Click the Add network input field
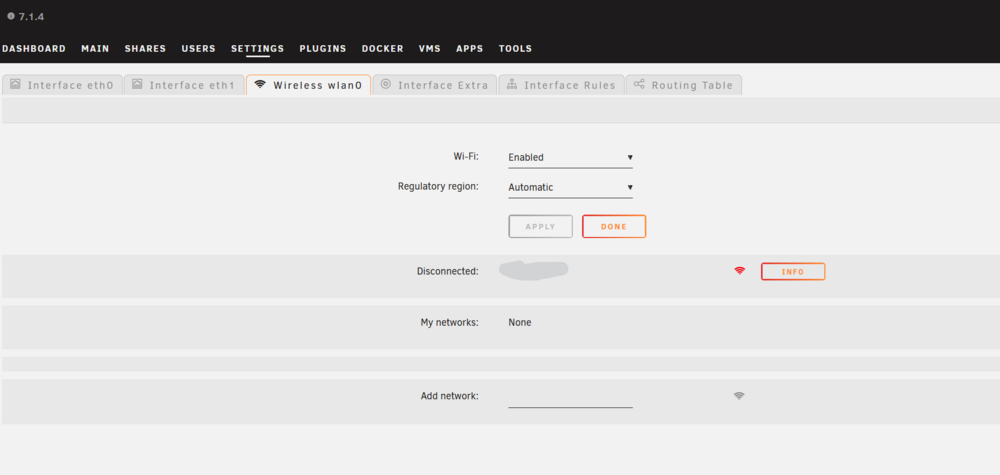The height and width of the screenshot is (475, 1000). tap(570, 397)
